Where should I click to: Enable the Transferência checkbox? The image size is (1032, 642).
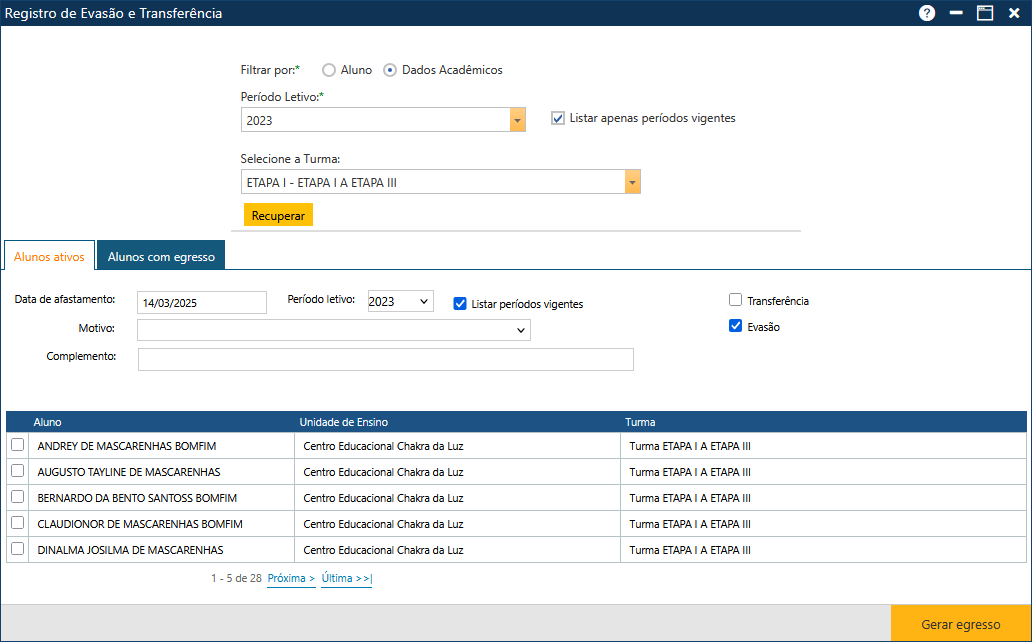(736, 300)
